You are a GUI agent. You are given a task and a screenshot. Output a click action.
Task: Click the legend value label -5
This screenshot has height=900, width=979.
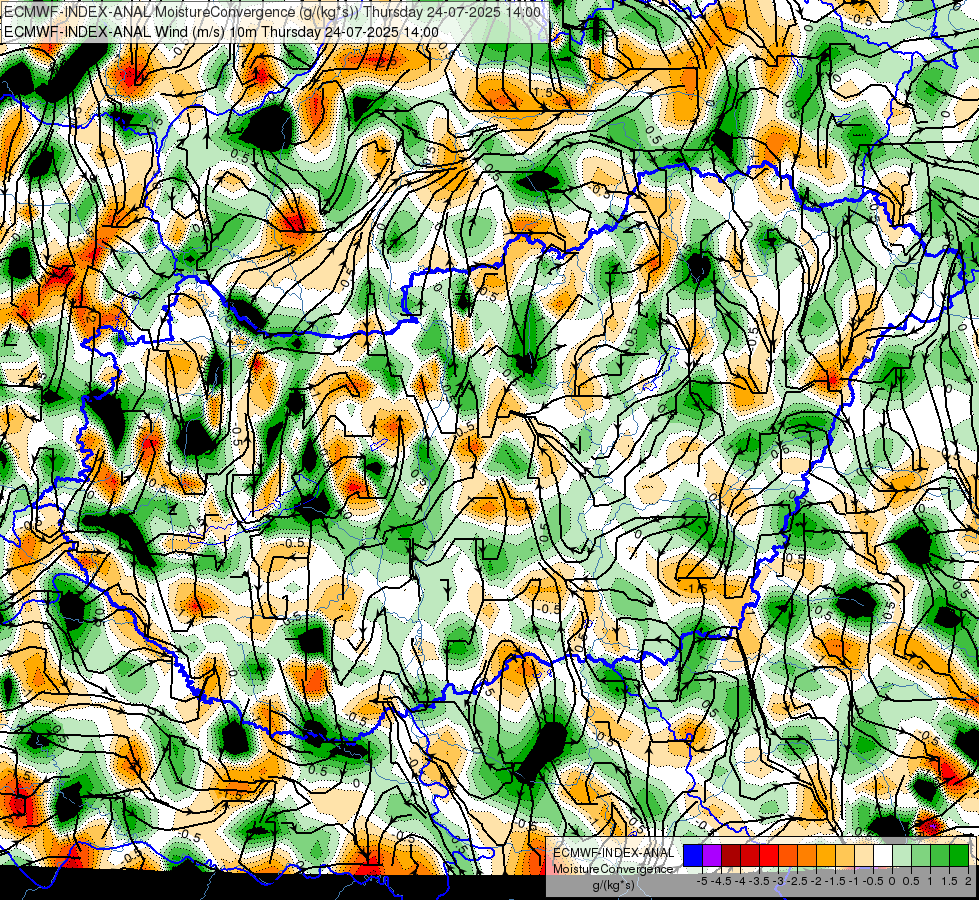702,881
